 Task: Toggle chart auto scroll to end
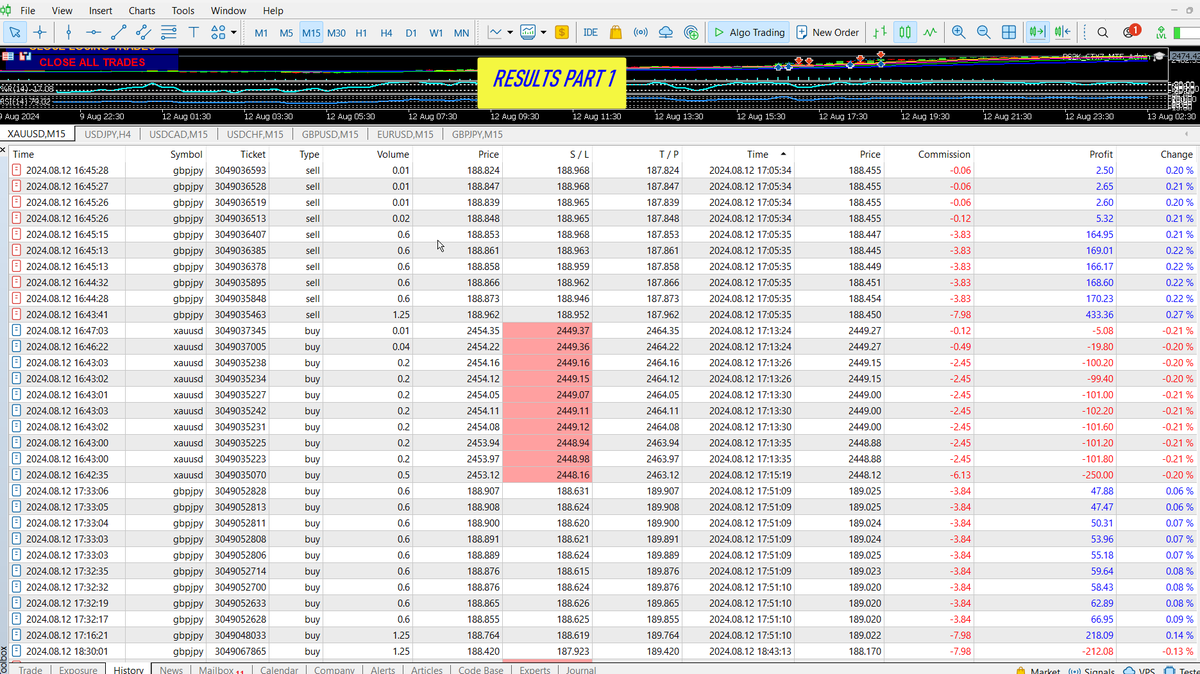coord(1037,32)
